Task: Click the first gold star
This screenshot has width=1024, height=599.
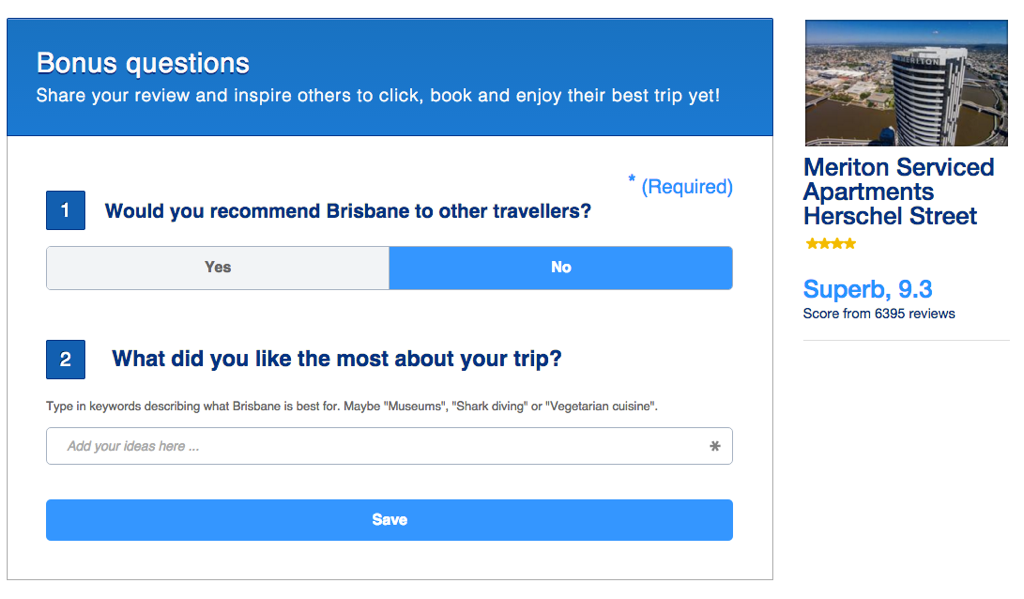Action: [x=812, y=244]
